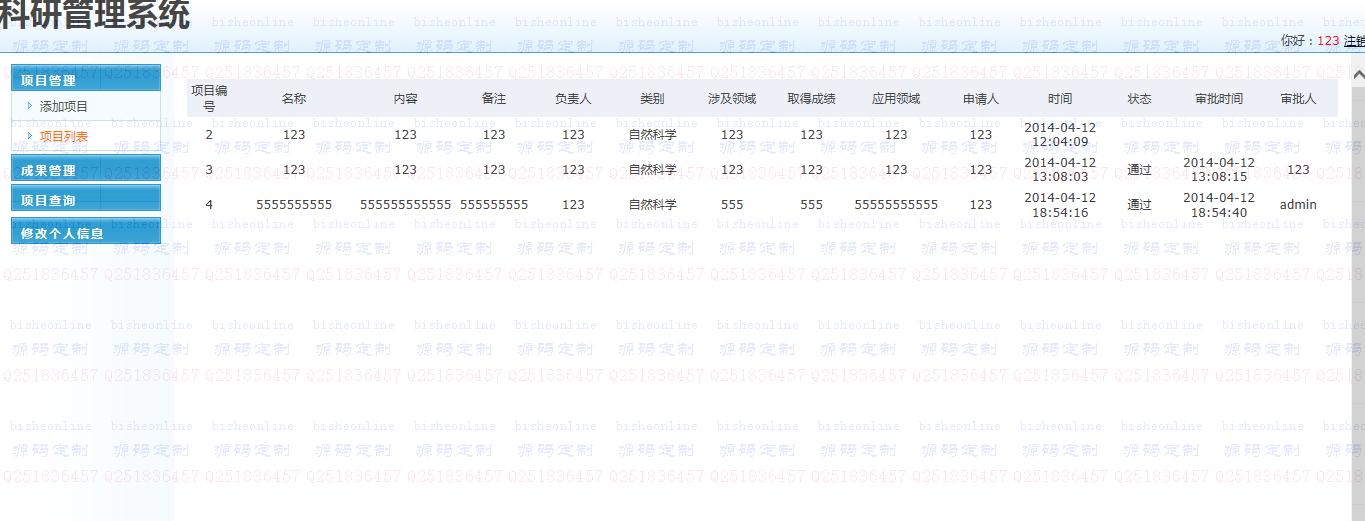Viewport: 1365px width, 521px height.
Task: Click timestamp 2014-04-12 18:54:16
Action: point(1060,204)
